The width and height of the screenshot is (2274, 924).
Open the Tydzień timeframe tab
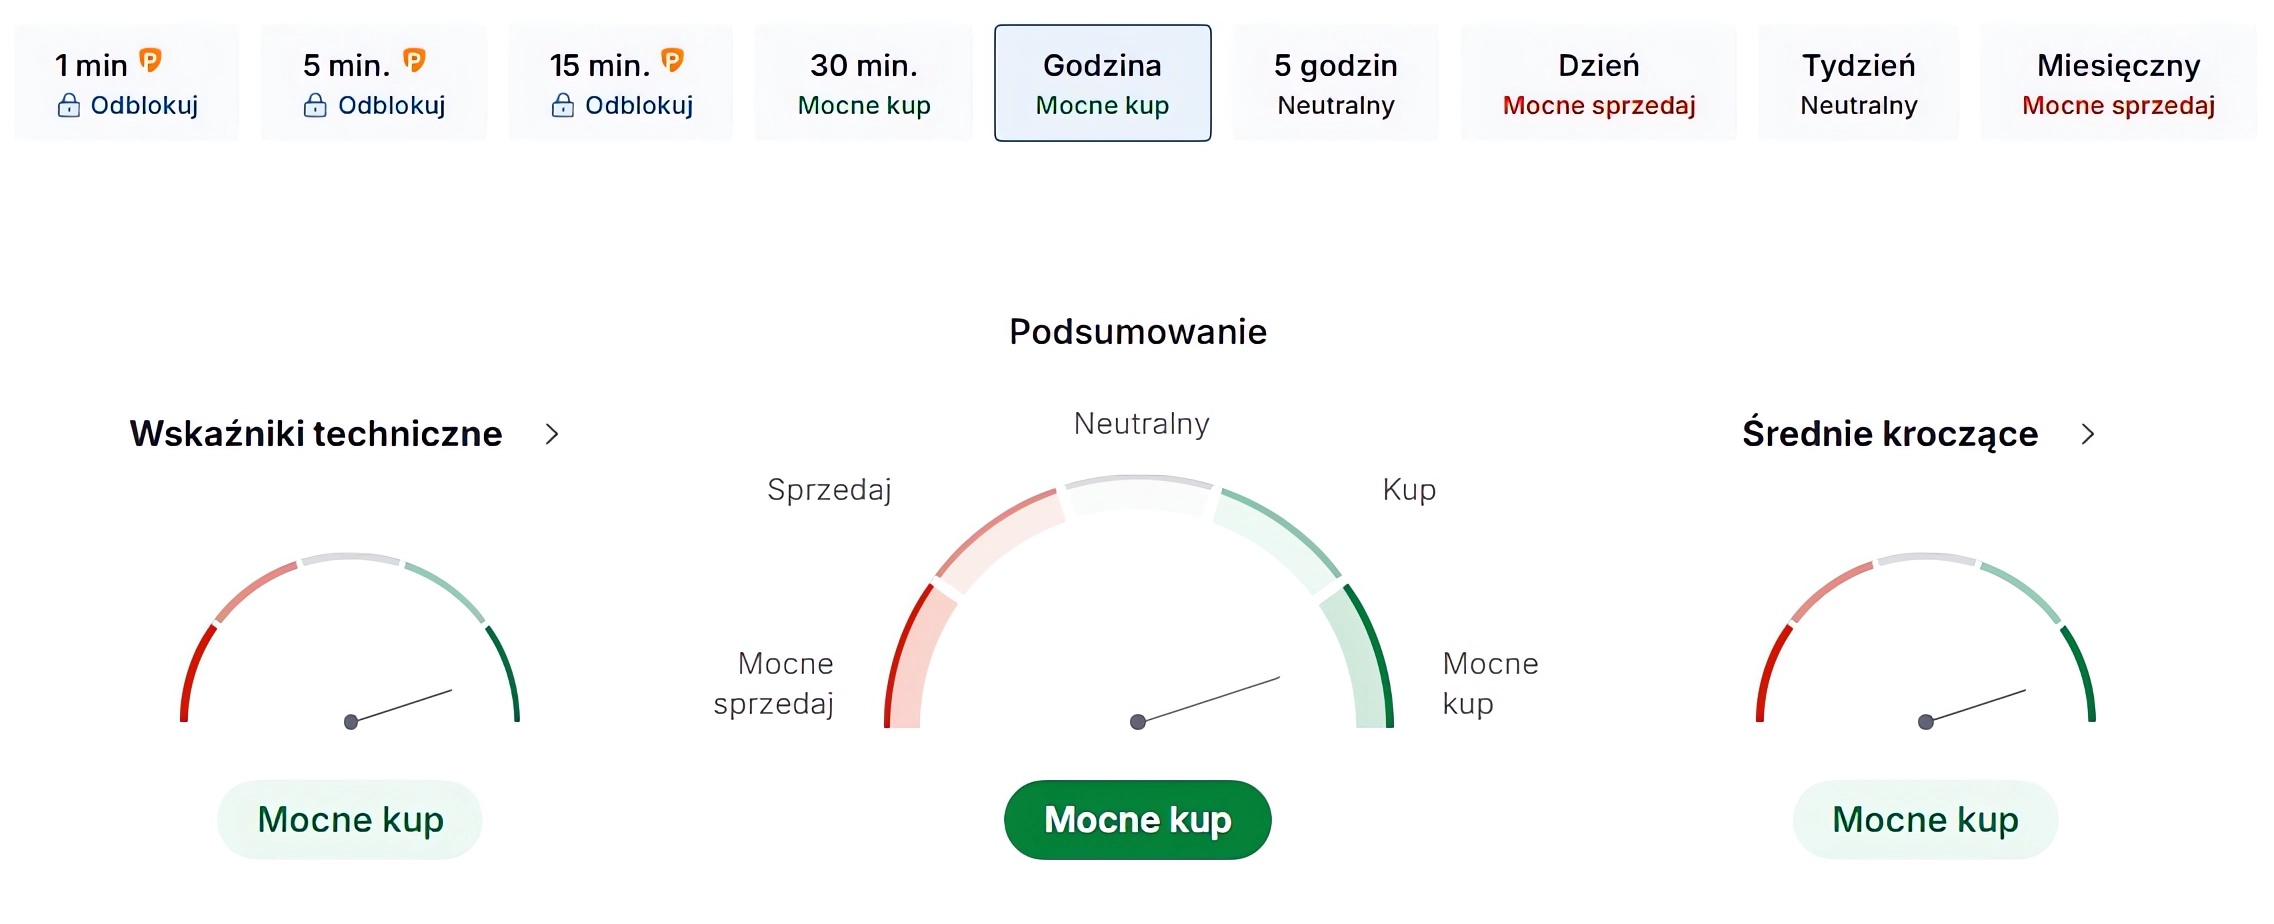click(1858, 83)
